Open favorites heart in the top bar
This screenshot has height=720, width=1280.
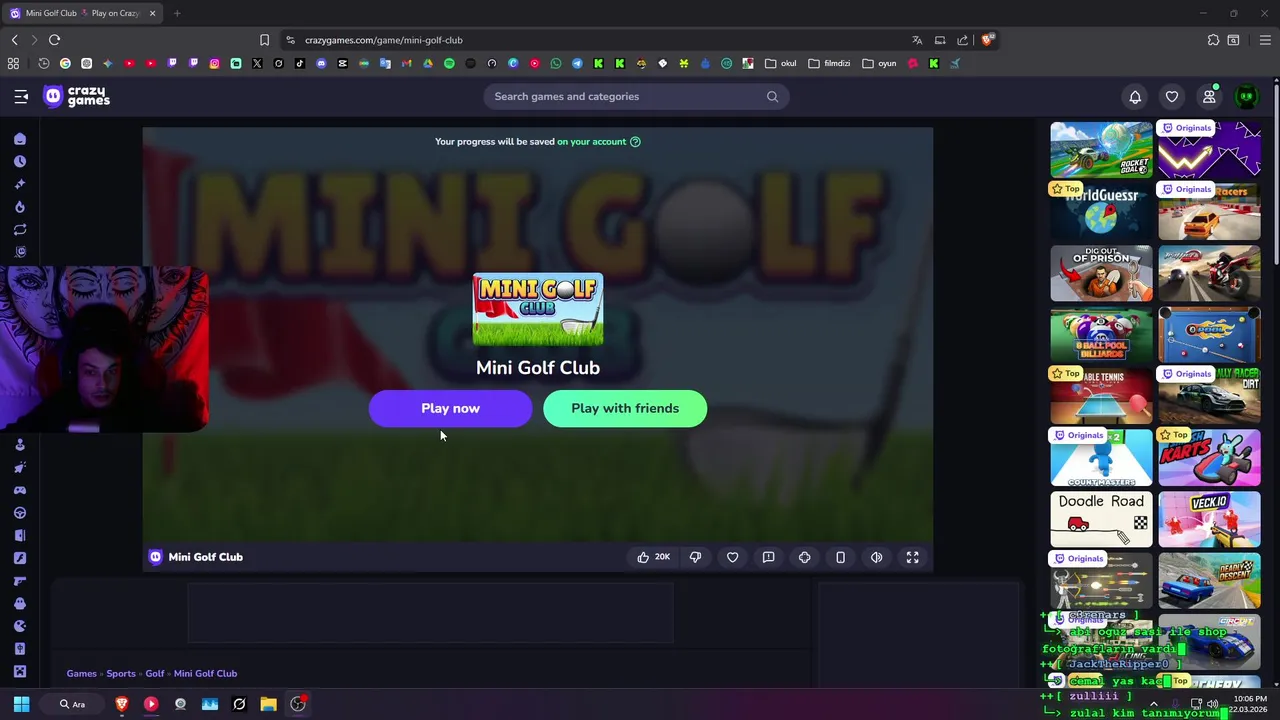click(1172, 97)
